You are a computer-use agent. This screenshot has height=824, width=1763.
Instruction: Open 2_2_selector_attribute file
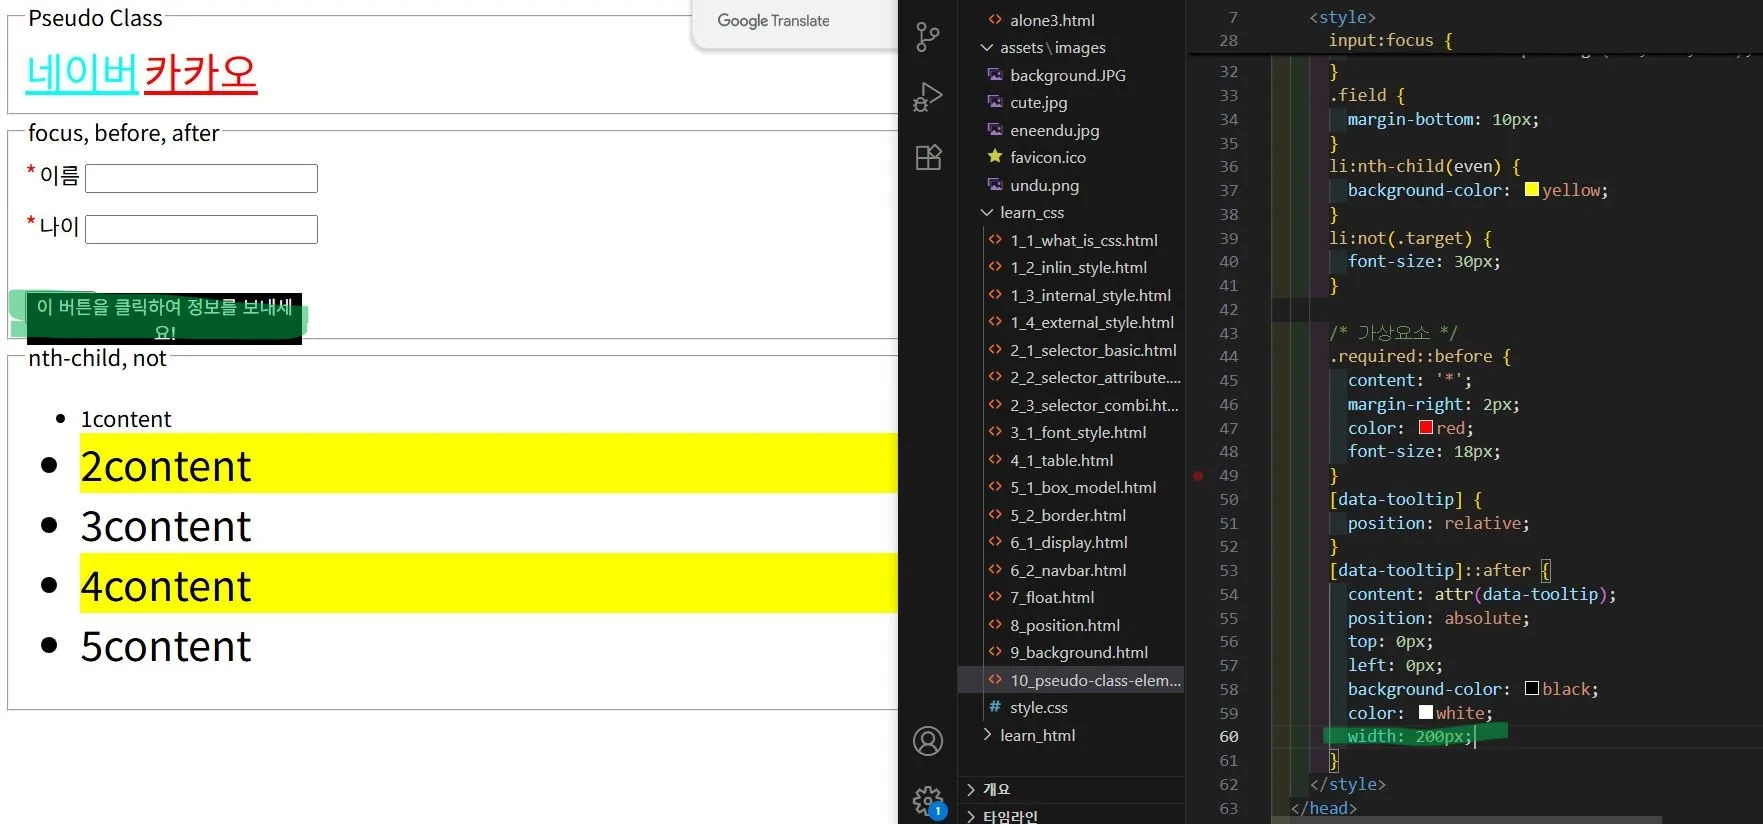point(1095,377)
